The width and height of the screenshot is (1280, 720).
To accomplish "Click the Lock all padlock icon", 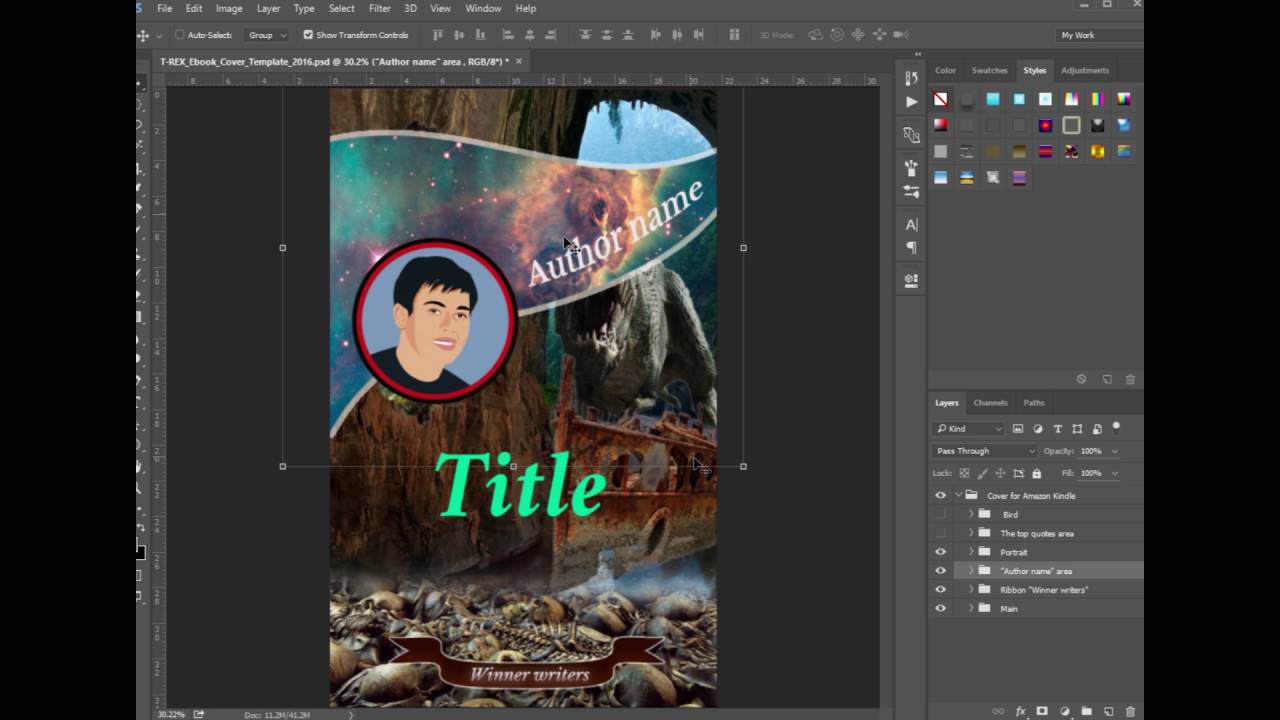I will coord(1036,473).
